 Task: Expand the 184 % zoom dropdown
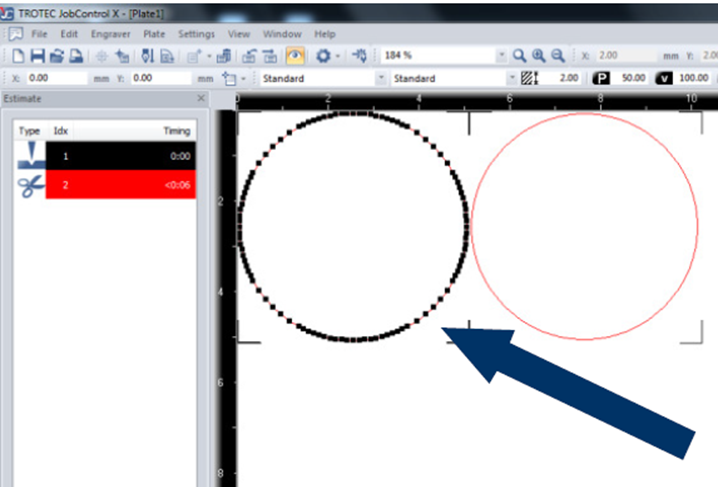click(501, 56)
